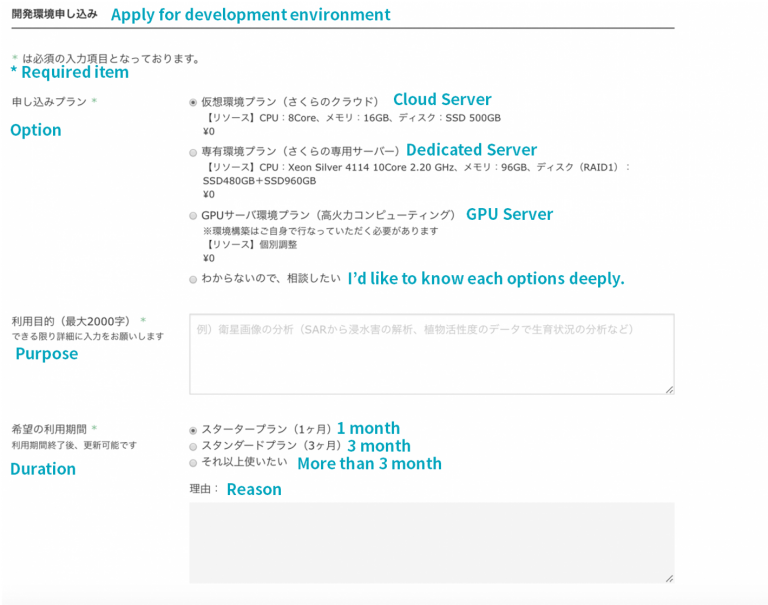Click the 希望の利用期間 label
Viewport: 768px width, 605px height.
pyautogui.click(x=49, y=429)
